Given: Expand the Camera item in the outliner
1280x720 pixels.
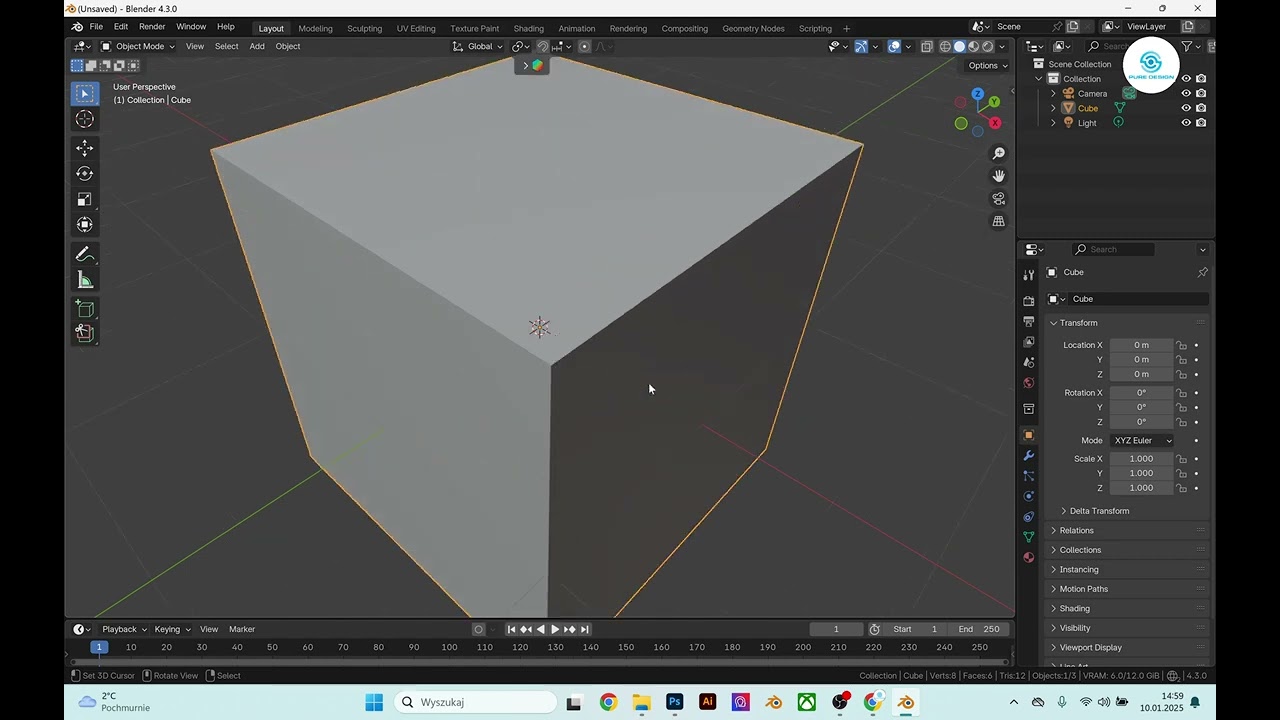Looking at the screenshot, I should pyautogui.click(x=1053, y=93).
